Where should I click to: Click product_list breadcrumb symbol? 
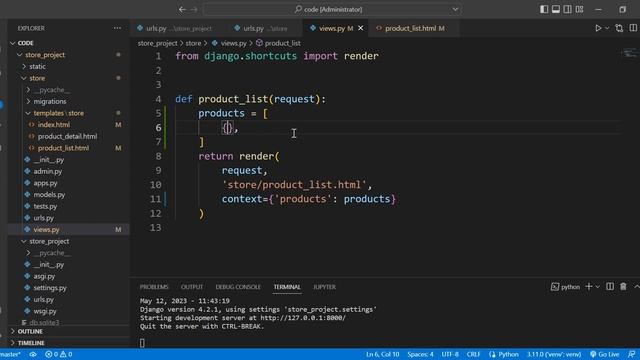[278, 43]
